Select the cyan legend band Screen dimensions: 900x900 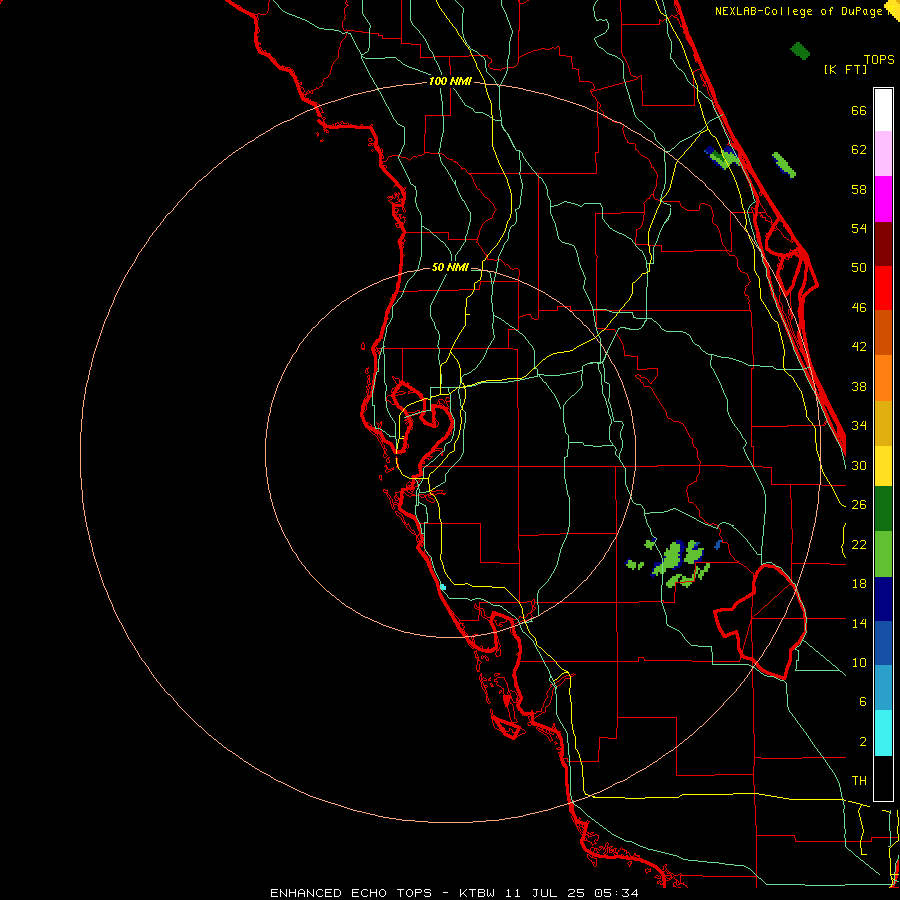(883, 733)
